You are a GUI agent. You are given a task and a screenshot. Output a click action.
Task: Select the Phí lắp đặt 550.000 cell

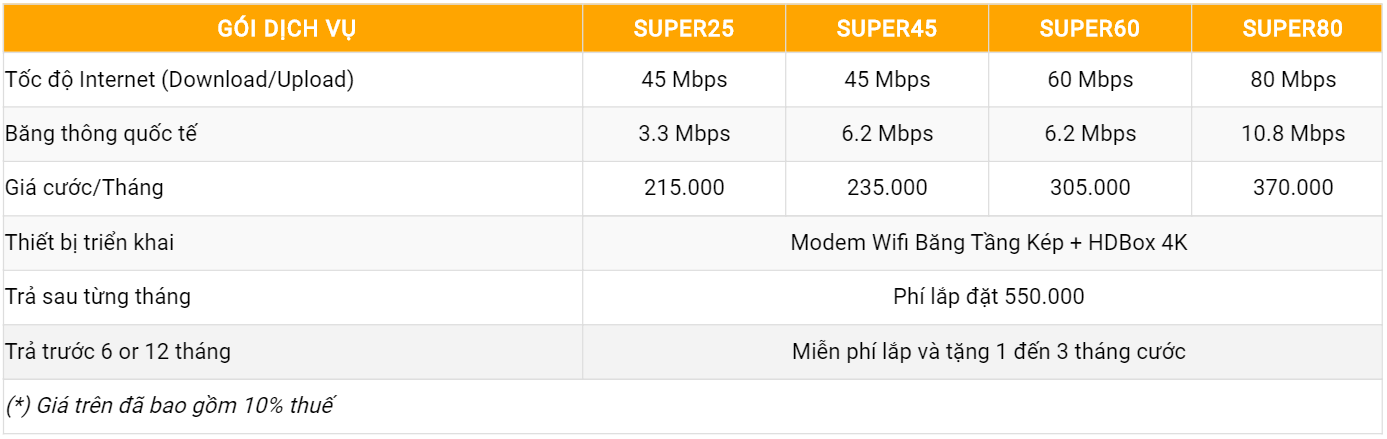point(988,297)
